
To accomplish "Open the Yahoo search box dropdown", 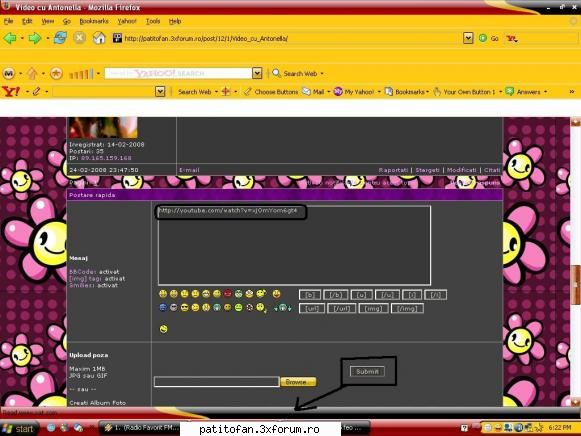I will (x=257, y=73).
